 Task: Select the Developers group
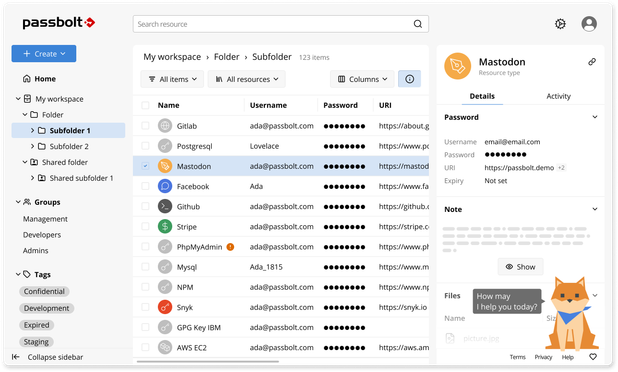42,234
